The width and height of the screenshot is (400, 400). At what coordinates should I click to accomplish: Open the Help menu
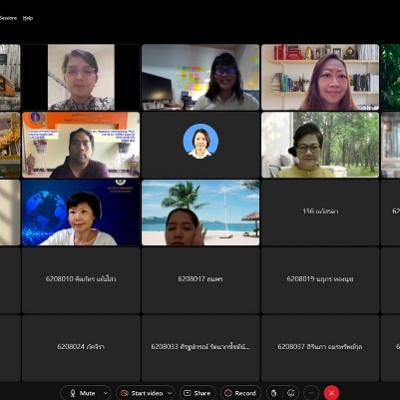coord(28,18)
